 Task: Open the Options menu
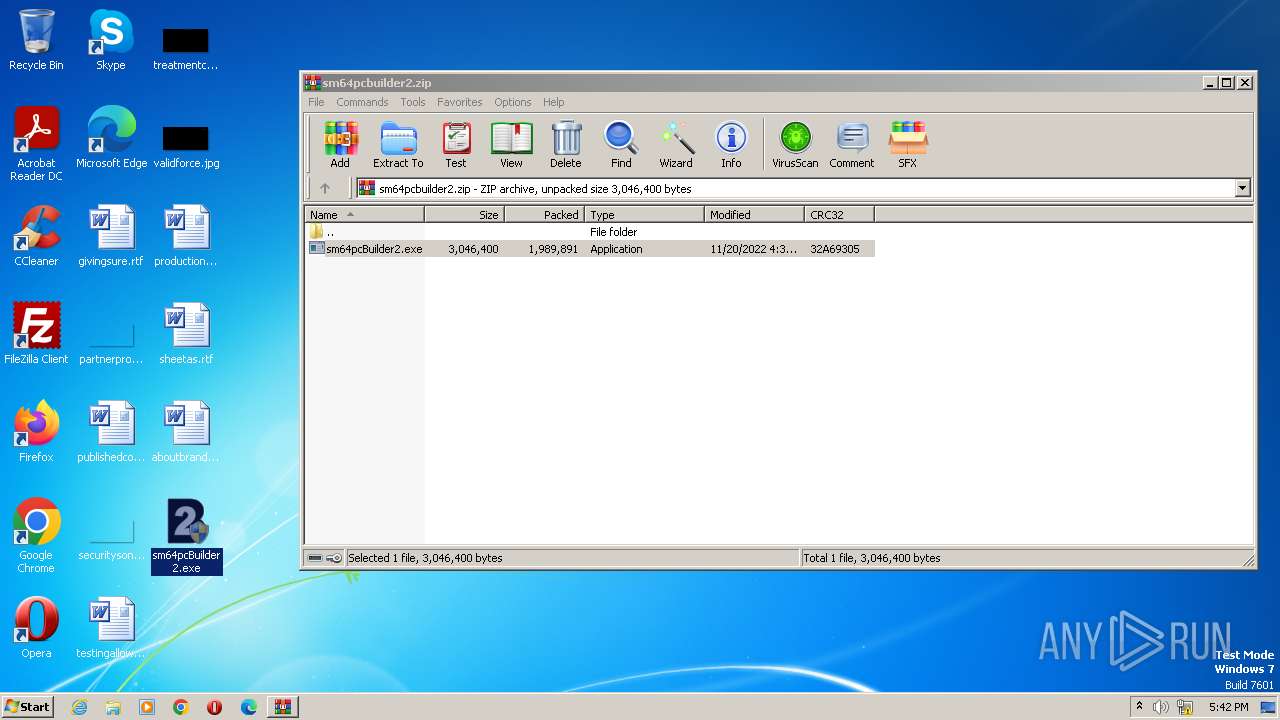[x=512, y=102]
